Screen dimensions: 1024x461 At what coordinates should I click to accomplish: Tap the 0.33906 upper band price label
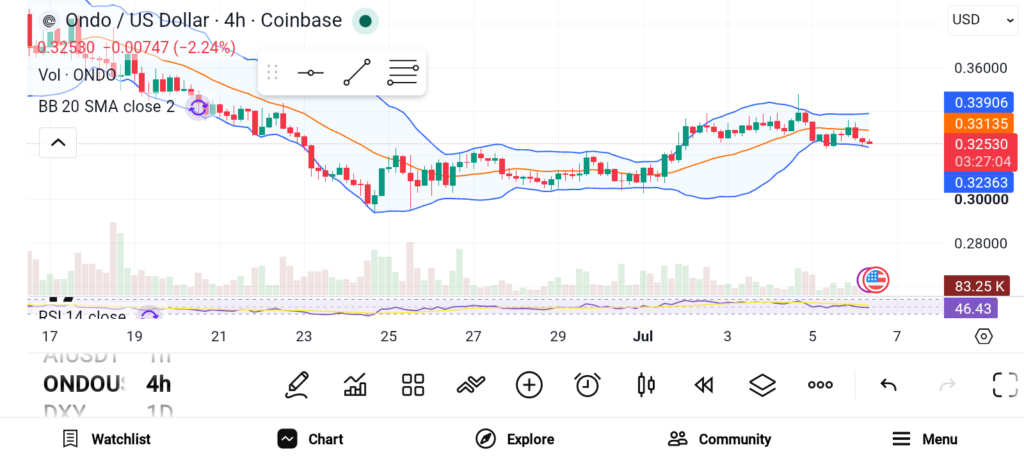[978, 103]
